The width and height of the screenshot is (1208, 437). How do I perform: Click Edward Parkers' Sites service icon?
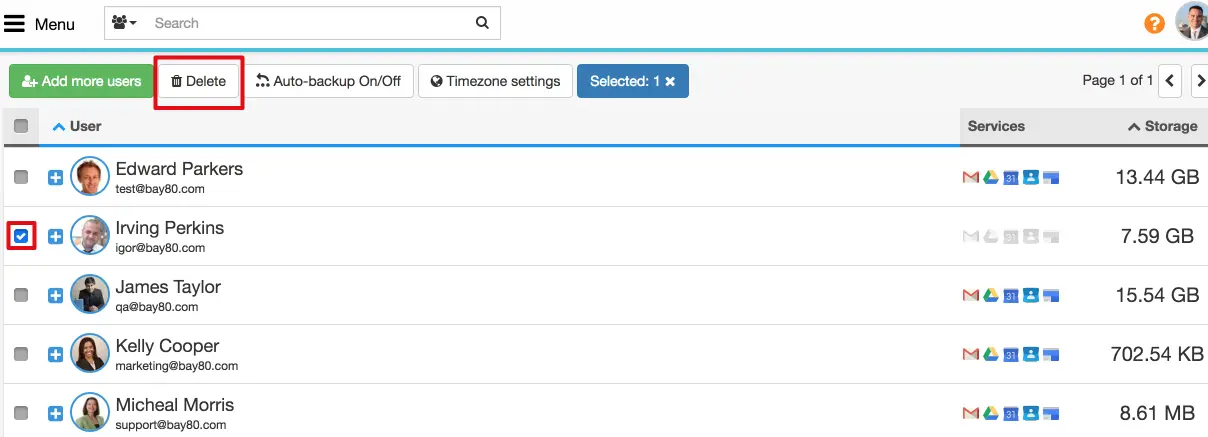coord(1050,178)
